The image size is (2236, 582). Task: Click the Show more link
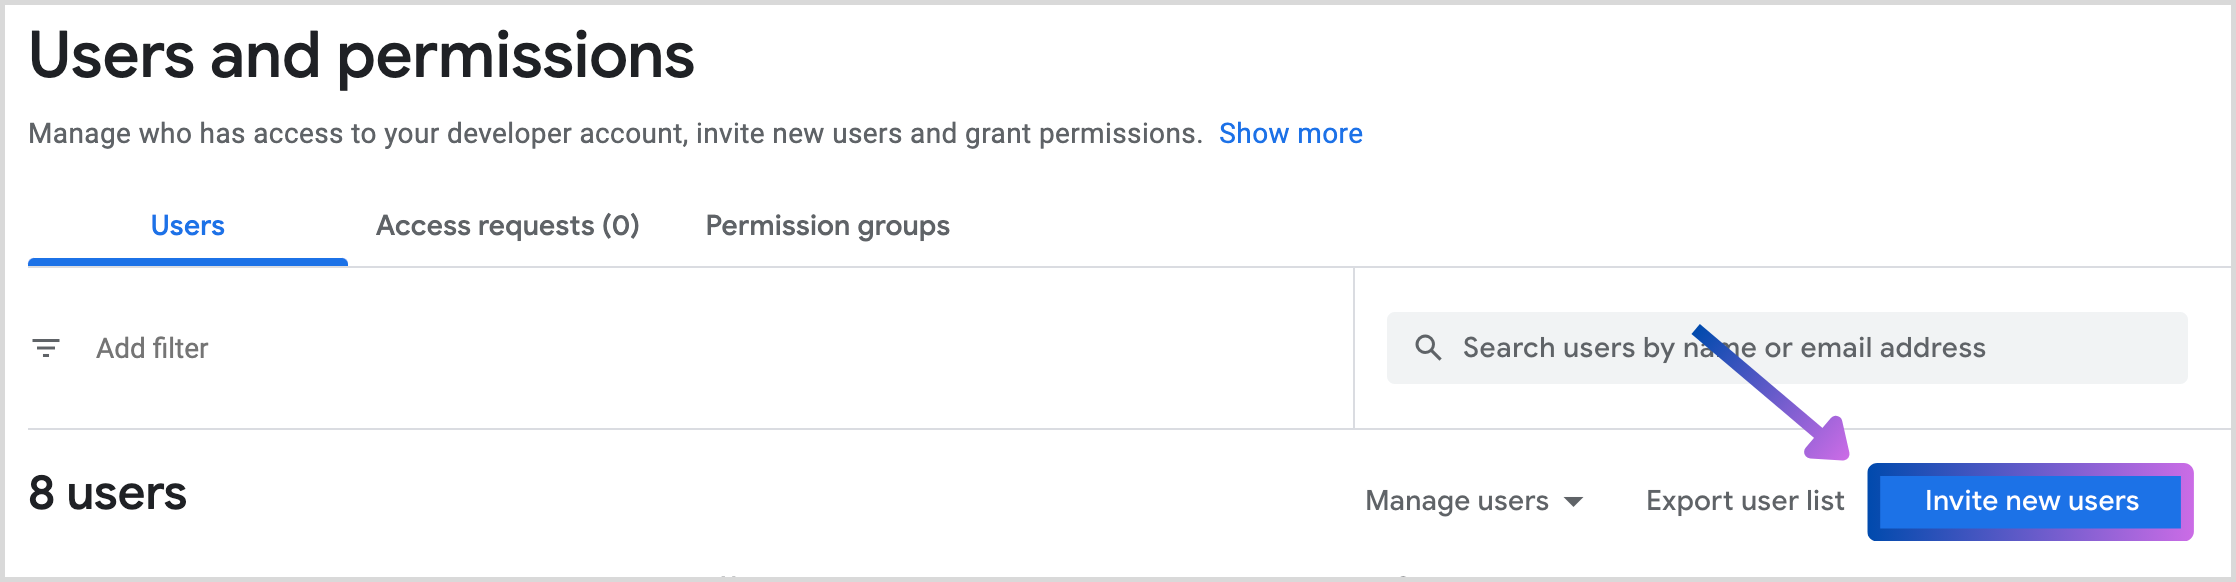(1290, 134)
